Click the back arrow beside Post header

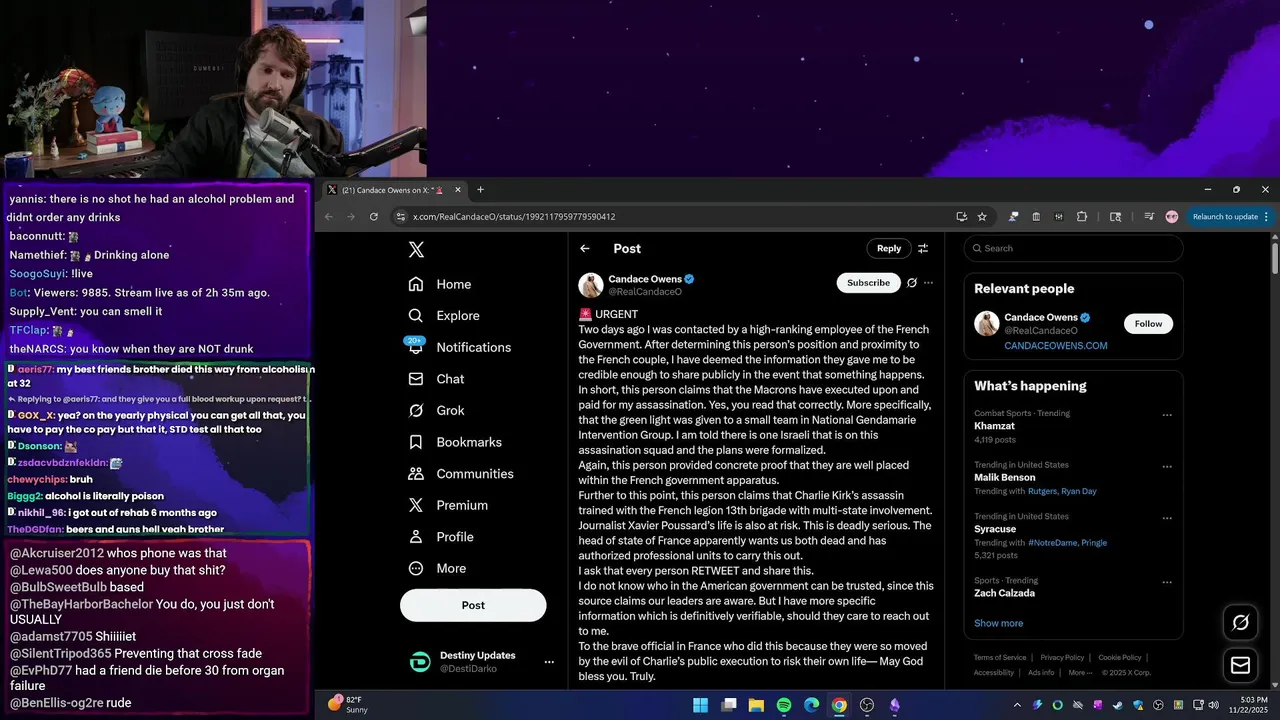[585, 249]
